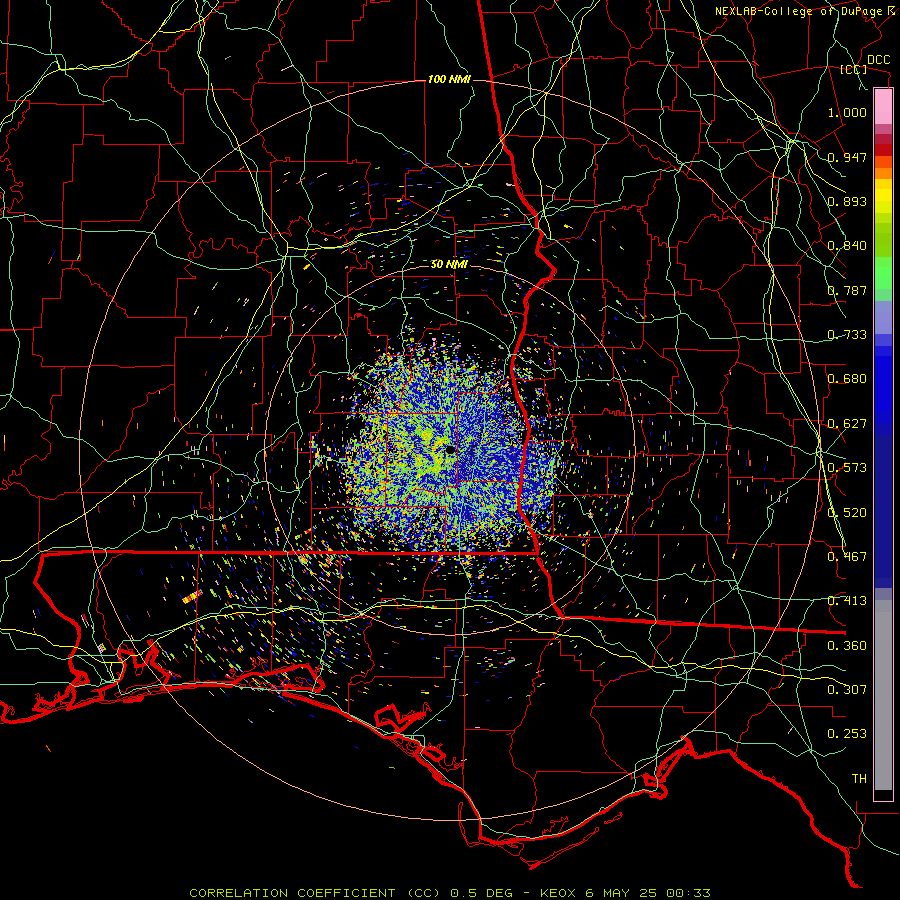Click the gray segment of the color bar

(883, 695)
